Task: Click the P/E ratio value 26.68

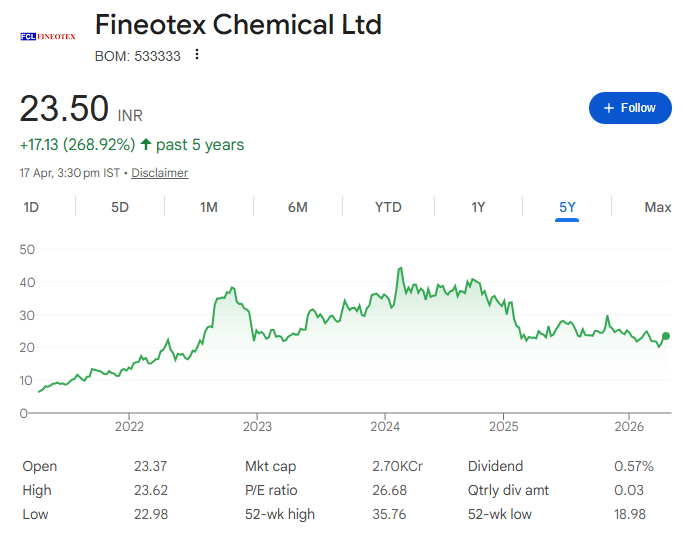Action: (388, 490)
